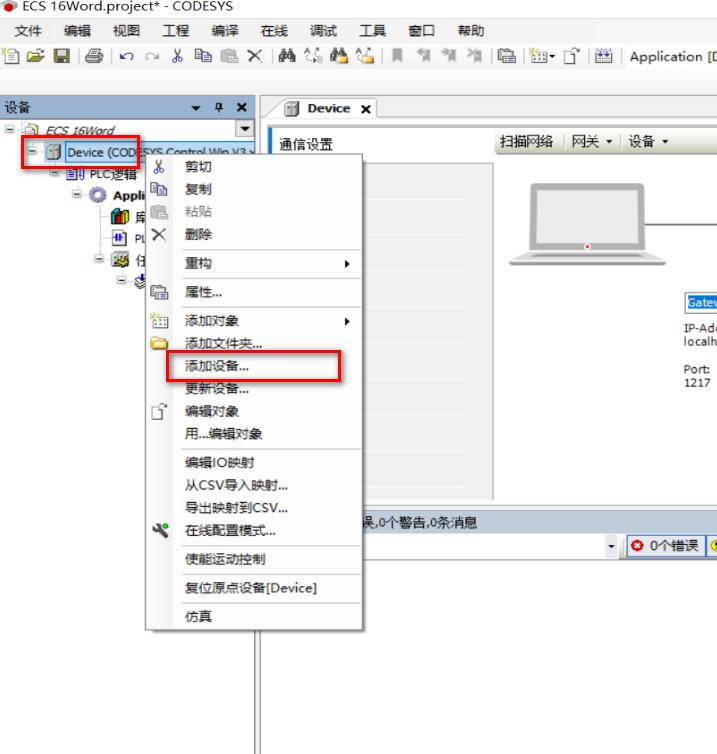
Task: Click the New file toolbar icon
Action: tap(11, 56)
